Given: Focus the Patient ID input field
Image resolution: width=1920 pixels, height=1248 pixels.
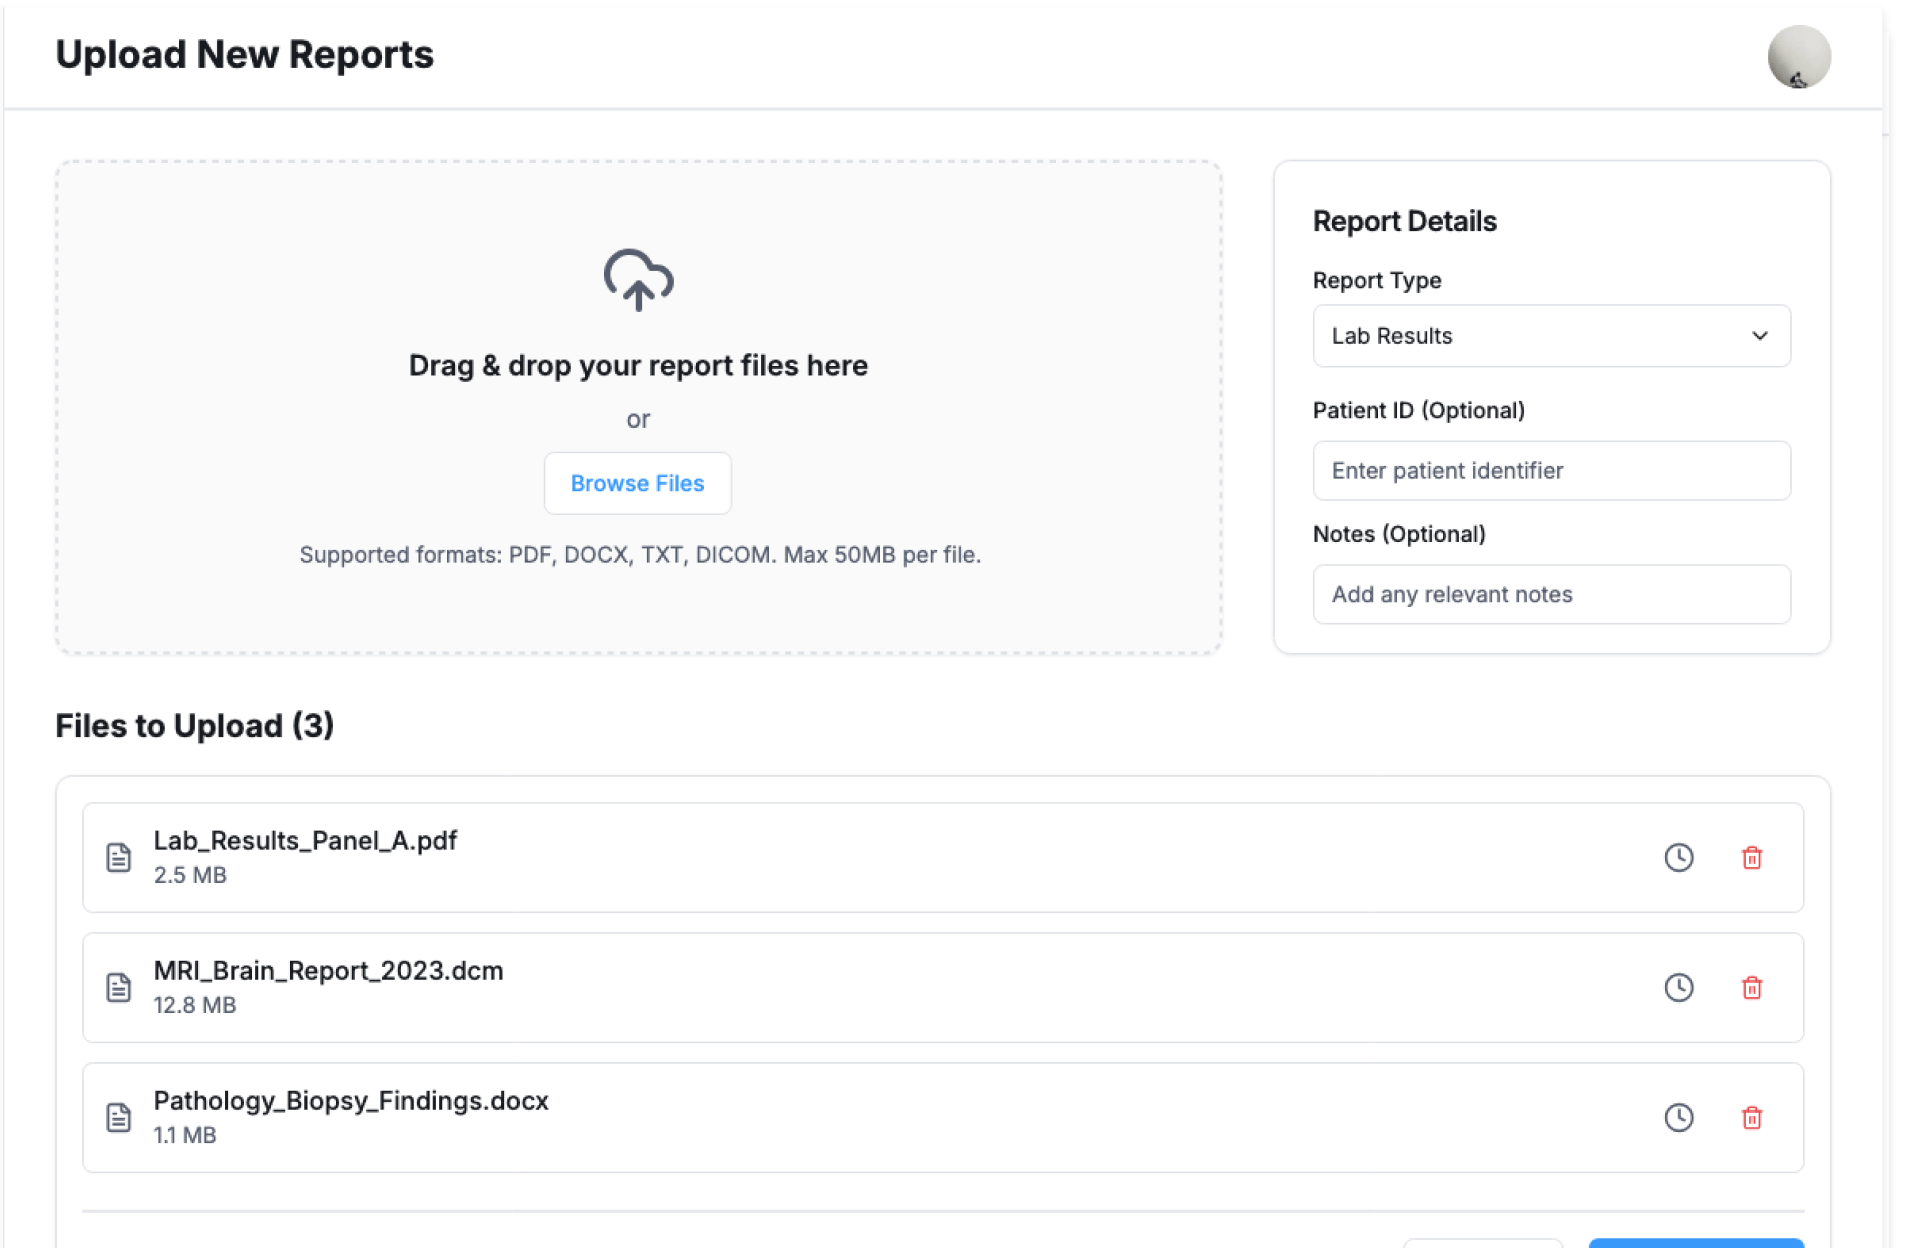Looking at the screenshot, I should pos(1550,471).
